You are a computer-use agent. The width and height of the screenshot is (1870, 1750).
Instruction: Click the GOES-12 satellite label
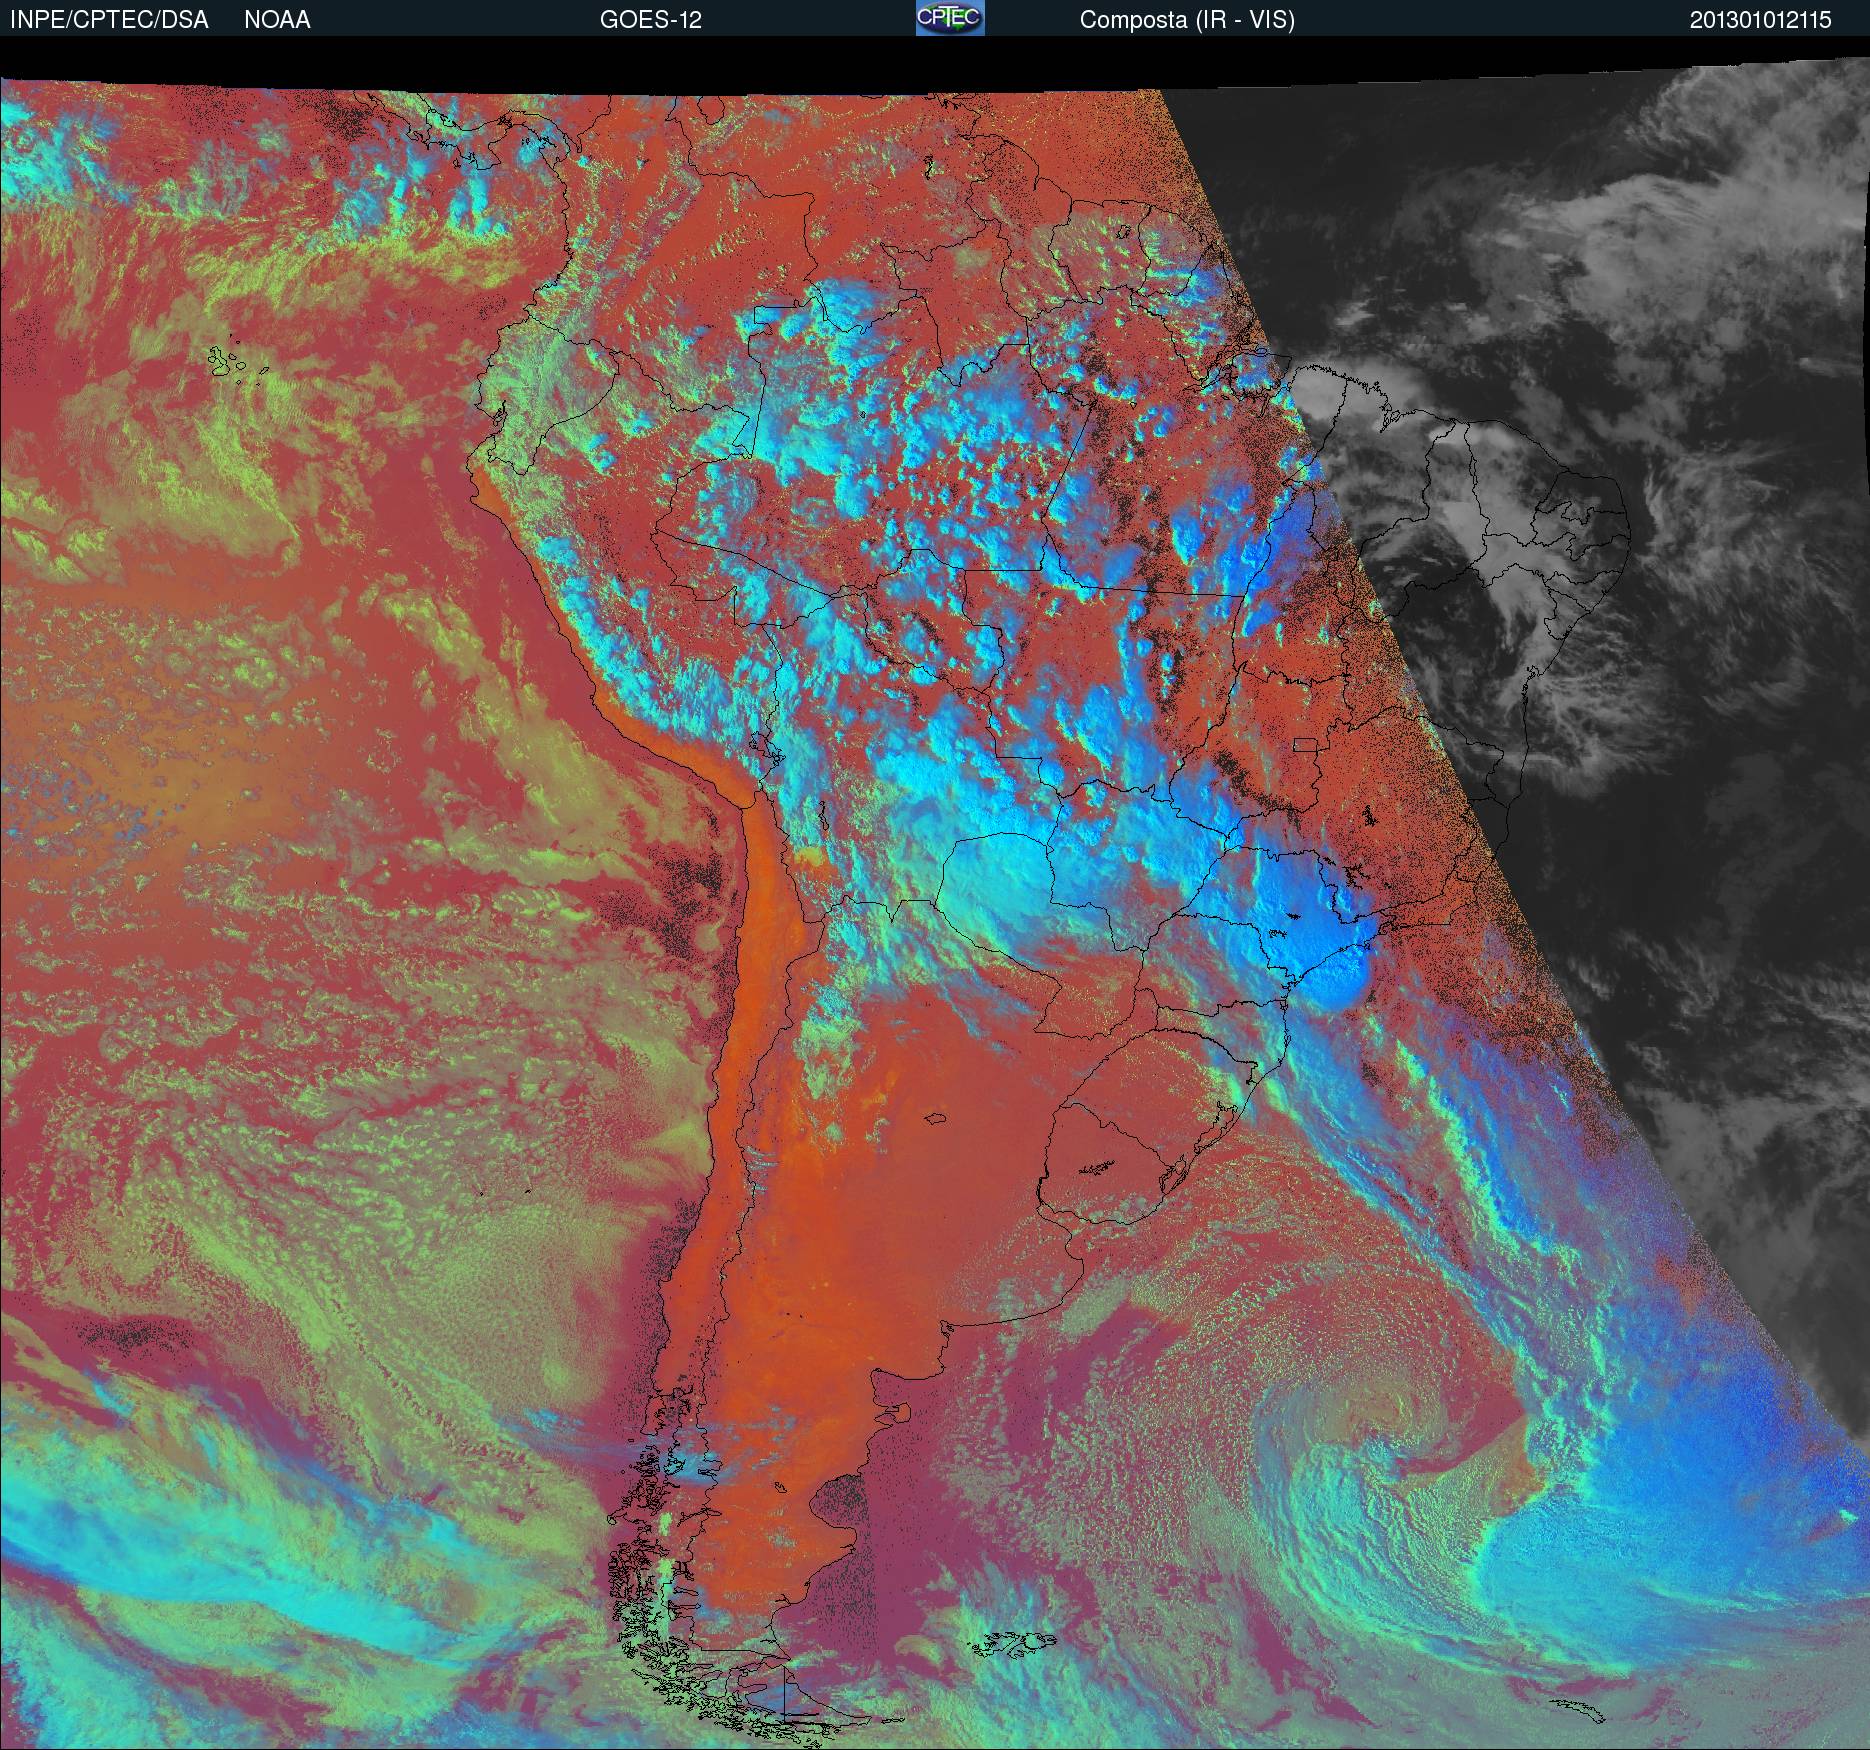[650, 20]
